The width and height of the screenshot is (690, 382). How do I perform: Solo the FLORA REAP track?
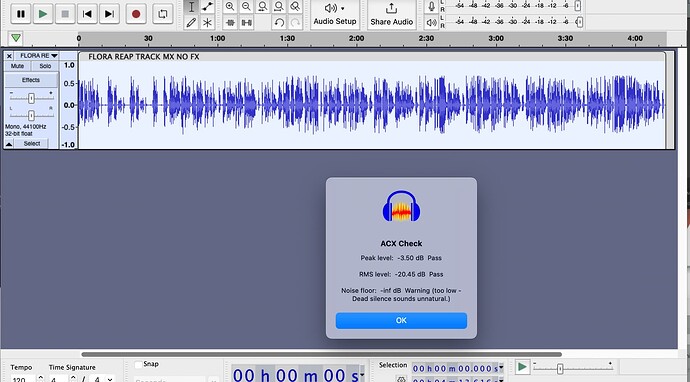point(45,66)
